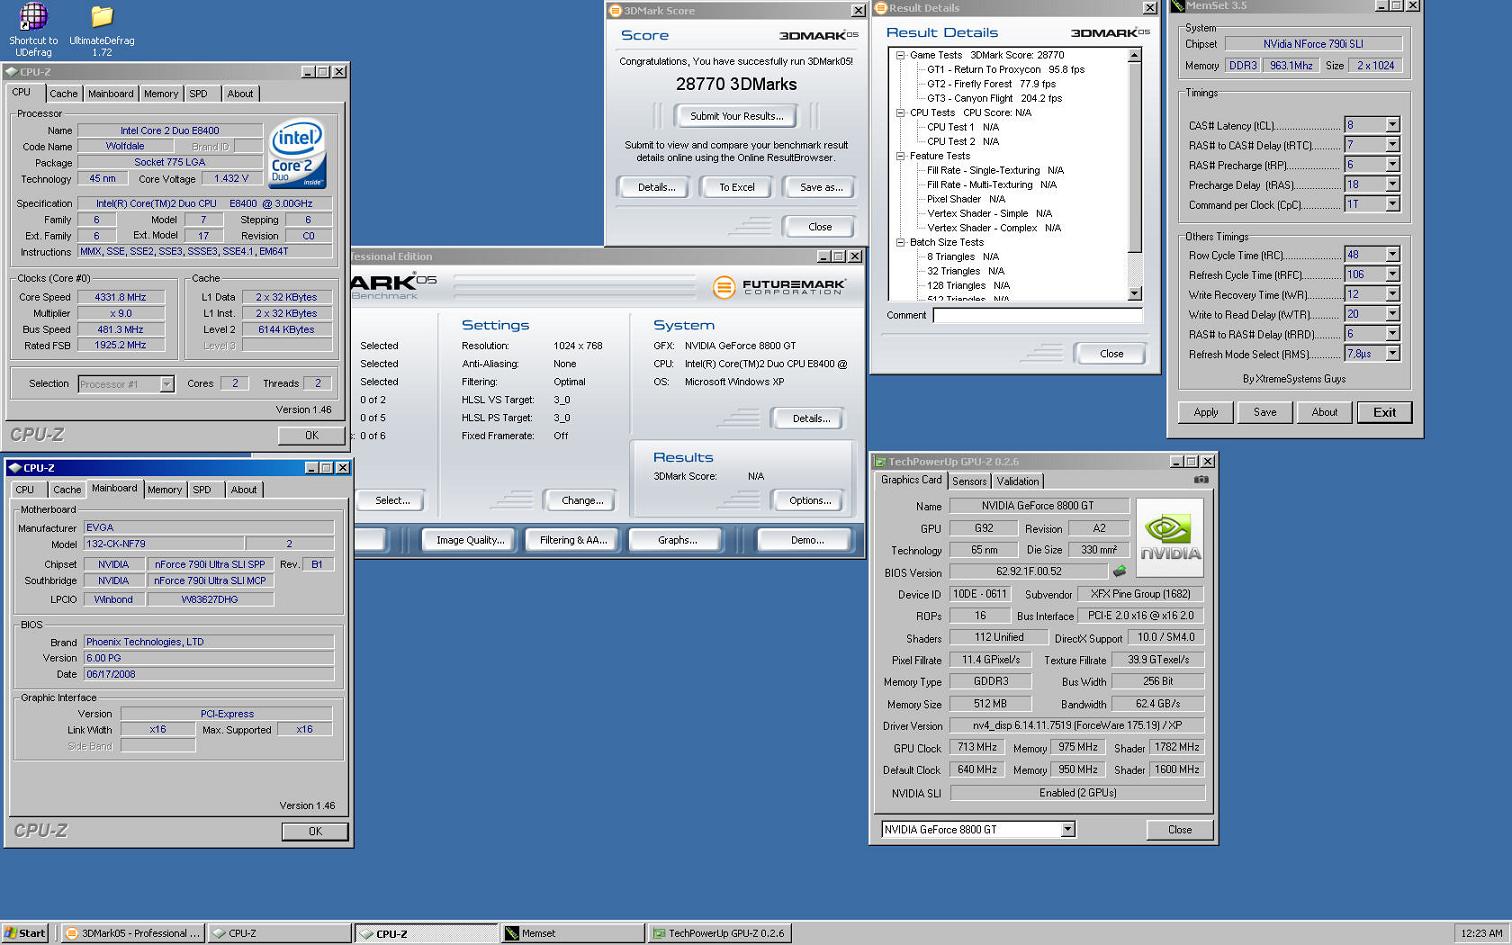Viewport: 1512px width, 945px height.
Task: Open the CAS# Latency (tCL) dropdown
Action: pos(1392,125)
